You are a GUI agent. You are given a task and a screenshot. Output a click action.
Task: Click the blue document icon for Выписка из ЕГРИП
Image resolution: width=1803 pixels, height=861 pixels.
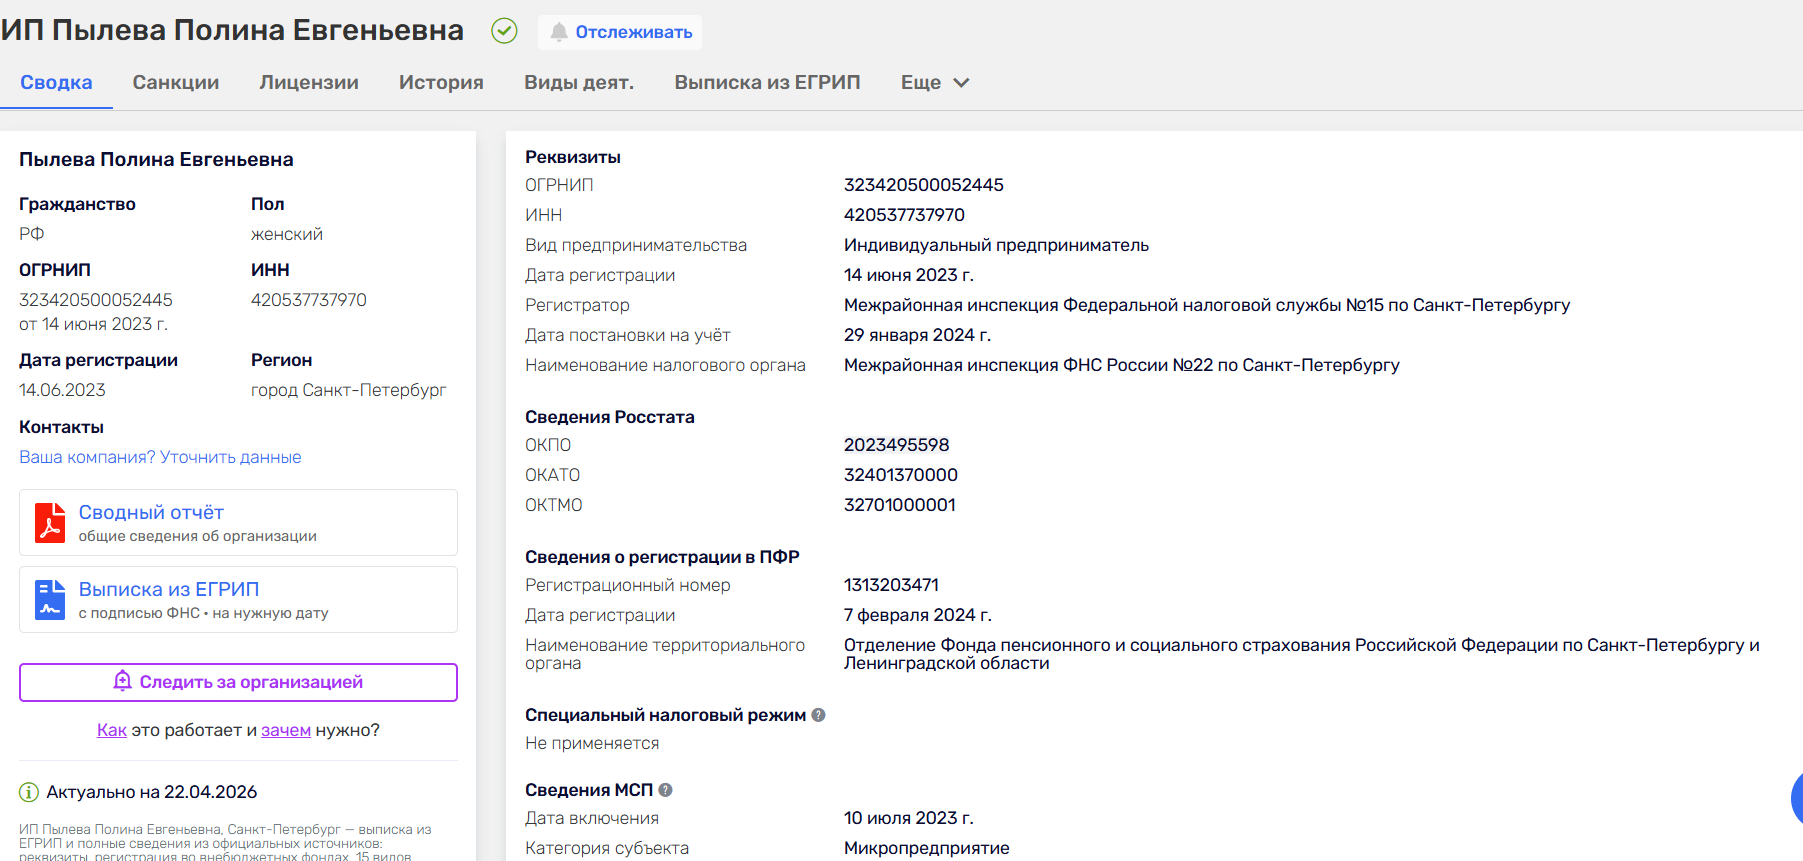tap(50, 599)
